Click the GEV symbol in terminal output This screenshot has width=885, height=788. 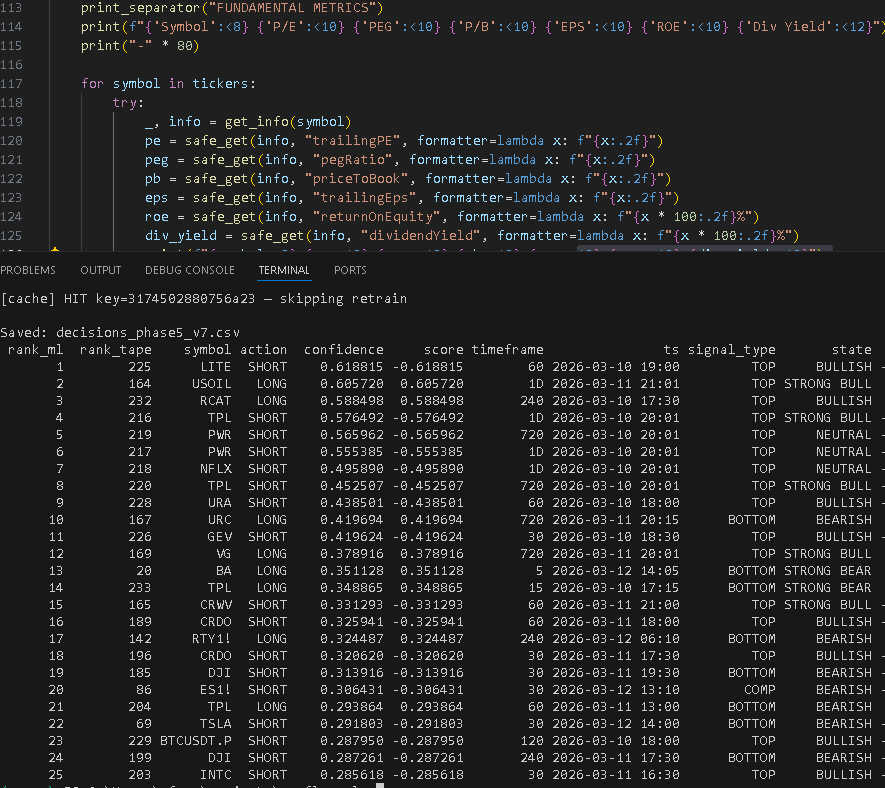pyautogui.click(x=220, y=537)
